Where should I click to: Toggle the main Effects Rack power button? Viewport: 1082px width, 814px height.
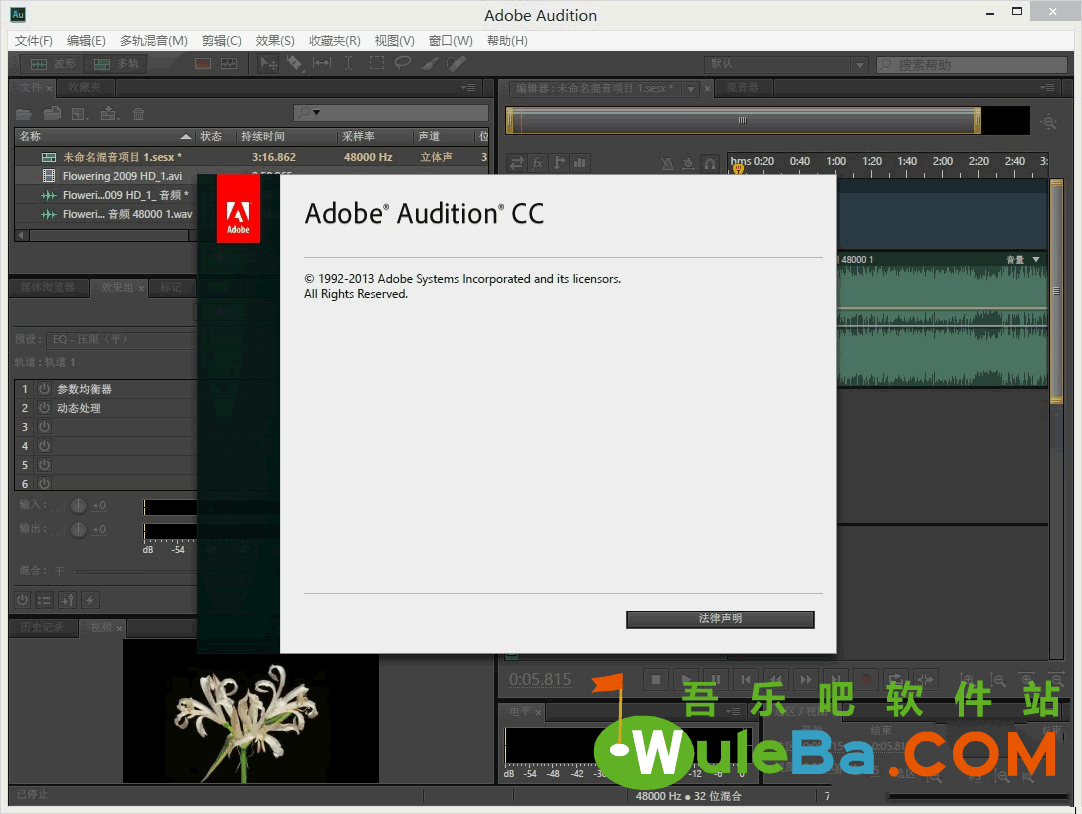point(23,600)
